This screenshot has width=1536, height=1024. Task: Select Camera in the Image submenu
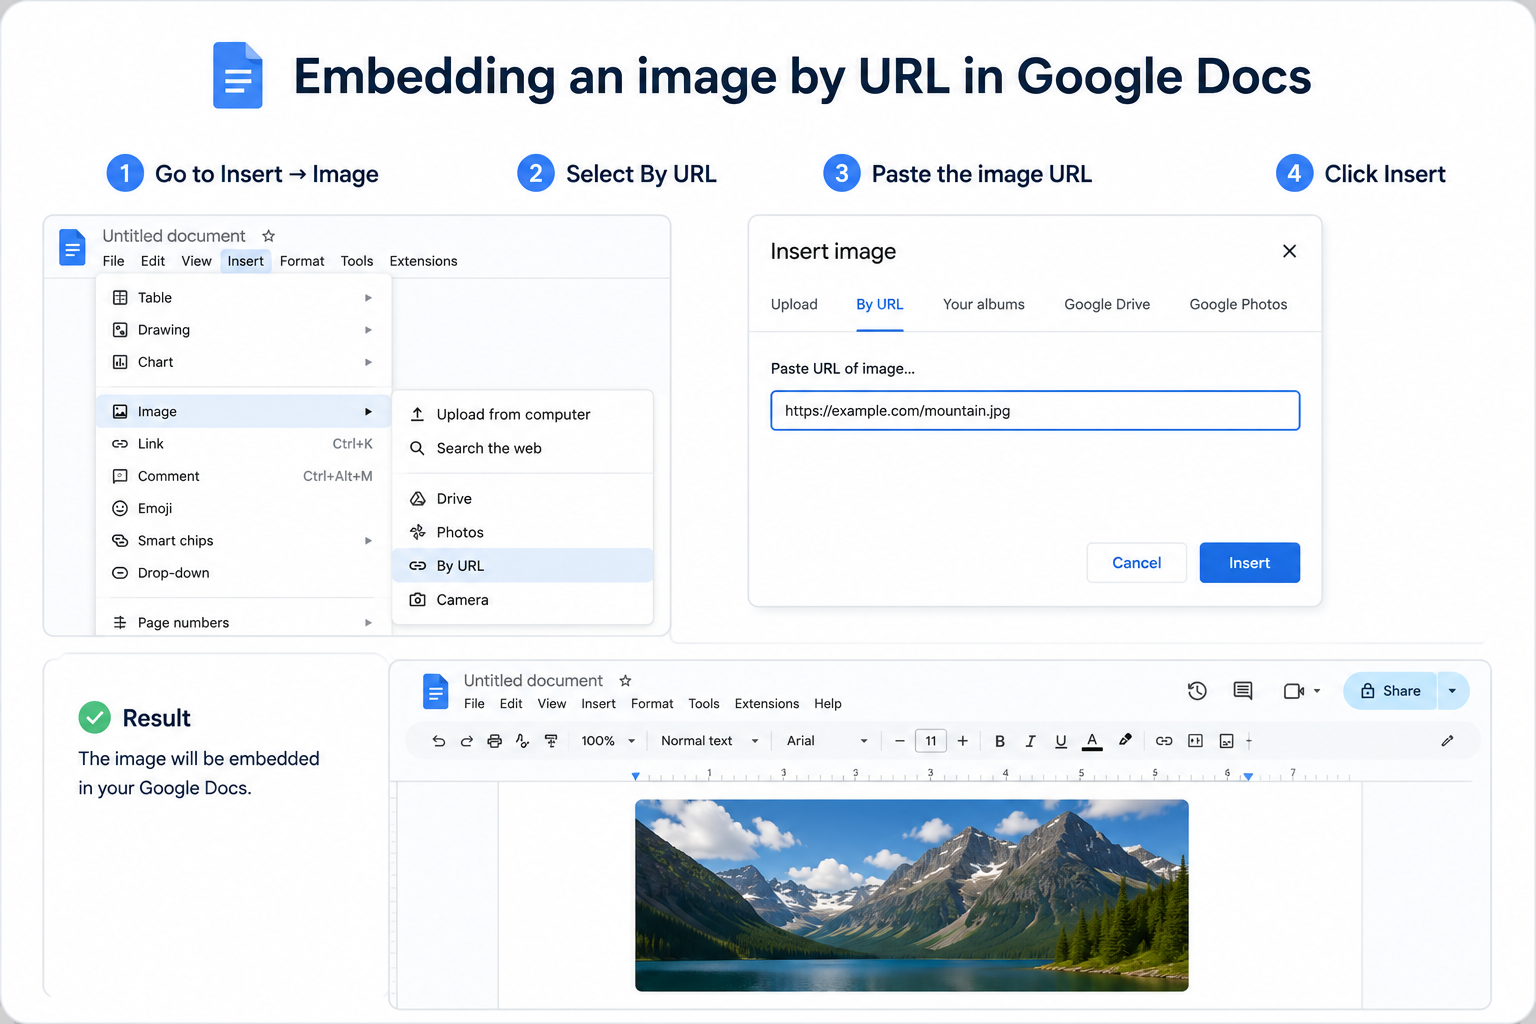click(522, 600)
